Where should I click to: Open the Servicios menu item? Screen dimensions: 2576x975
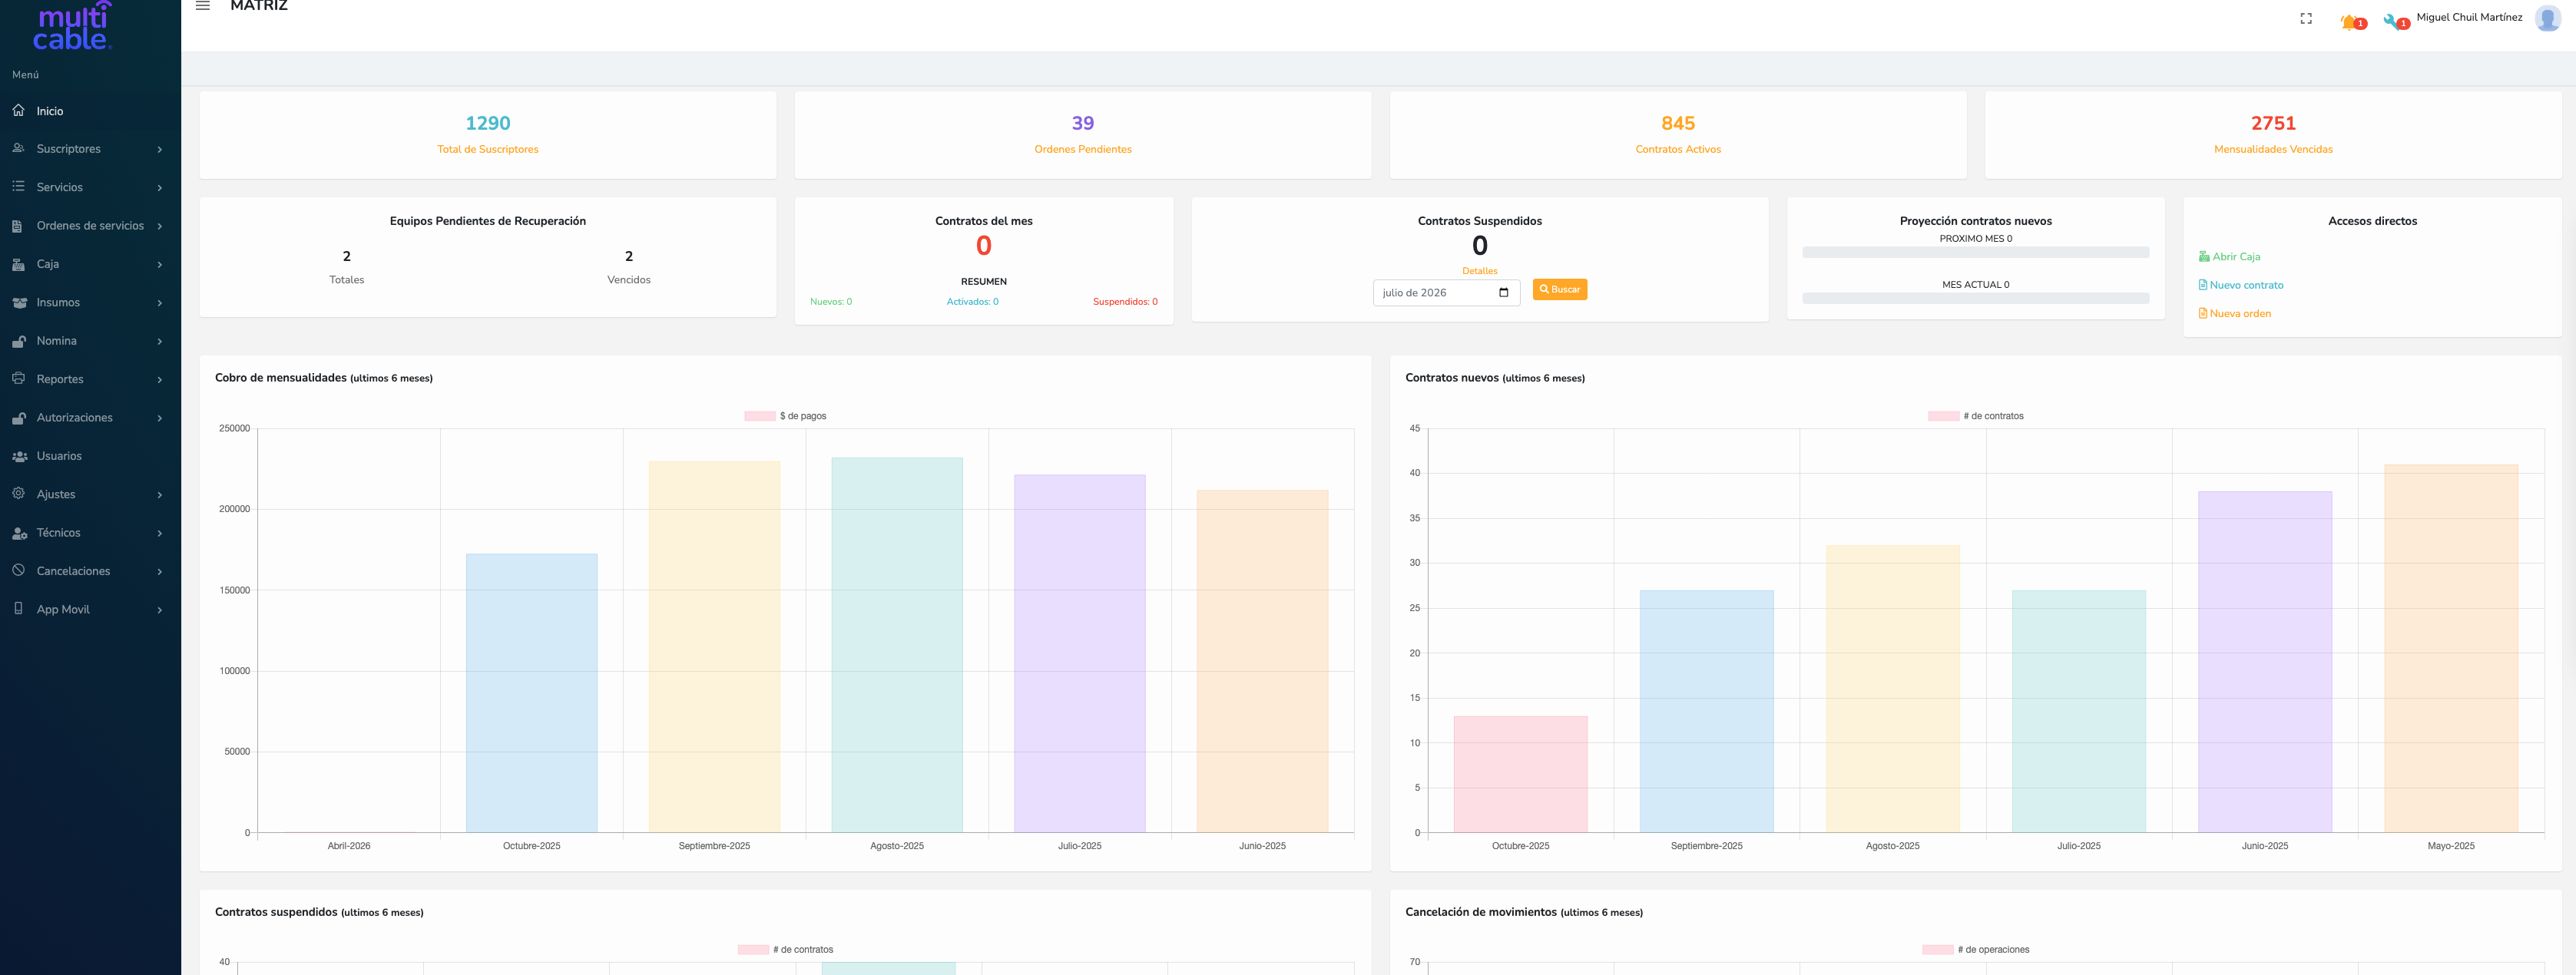[x=90, y=187]
